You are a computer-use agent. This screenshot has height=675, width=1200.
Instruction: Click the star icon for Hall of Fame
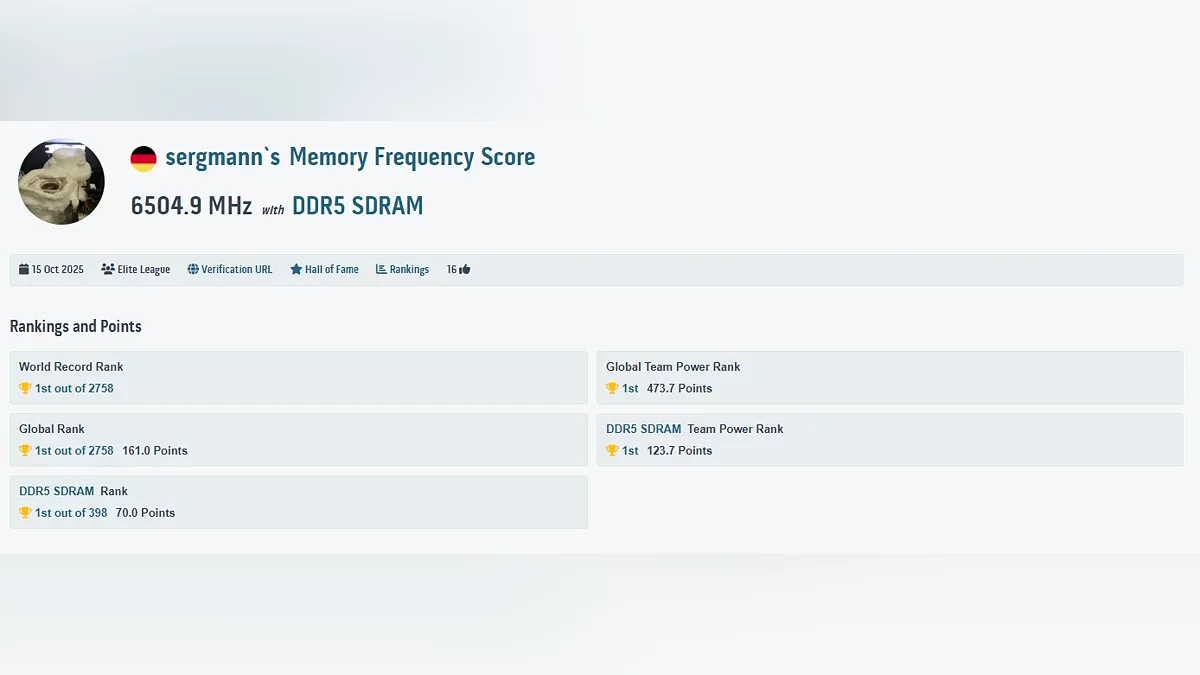[x=296, y=270]
